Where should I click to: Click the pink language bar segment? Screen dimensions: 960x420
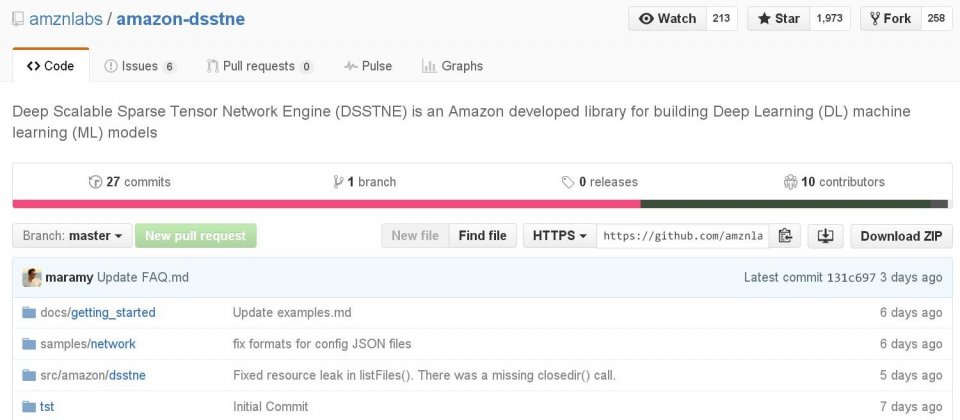(x=326, y=204)
